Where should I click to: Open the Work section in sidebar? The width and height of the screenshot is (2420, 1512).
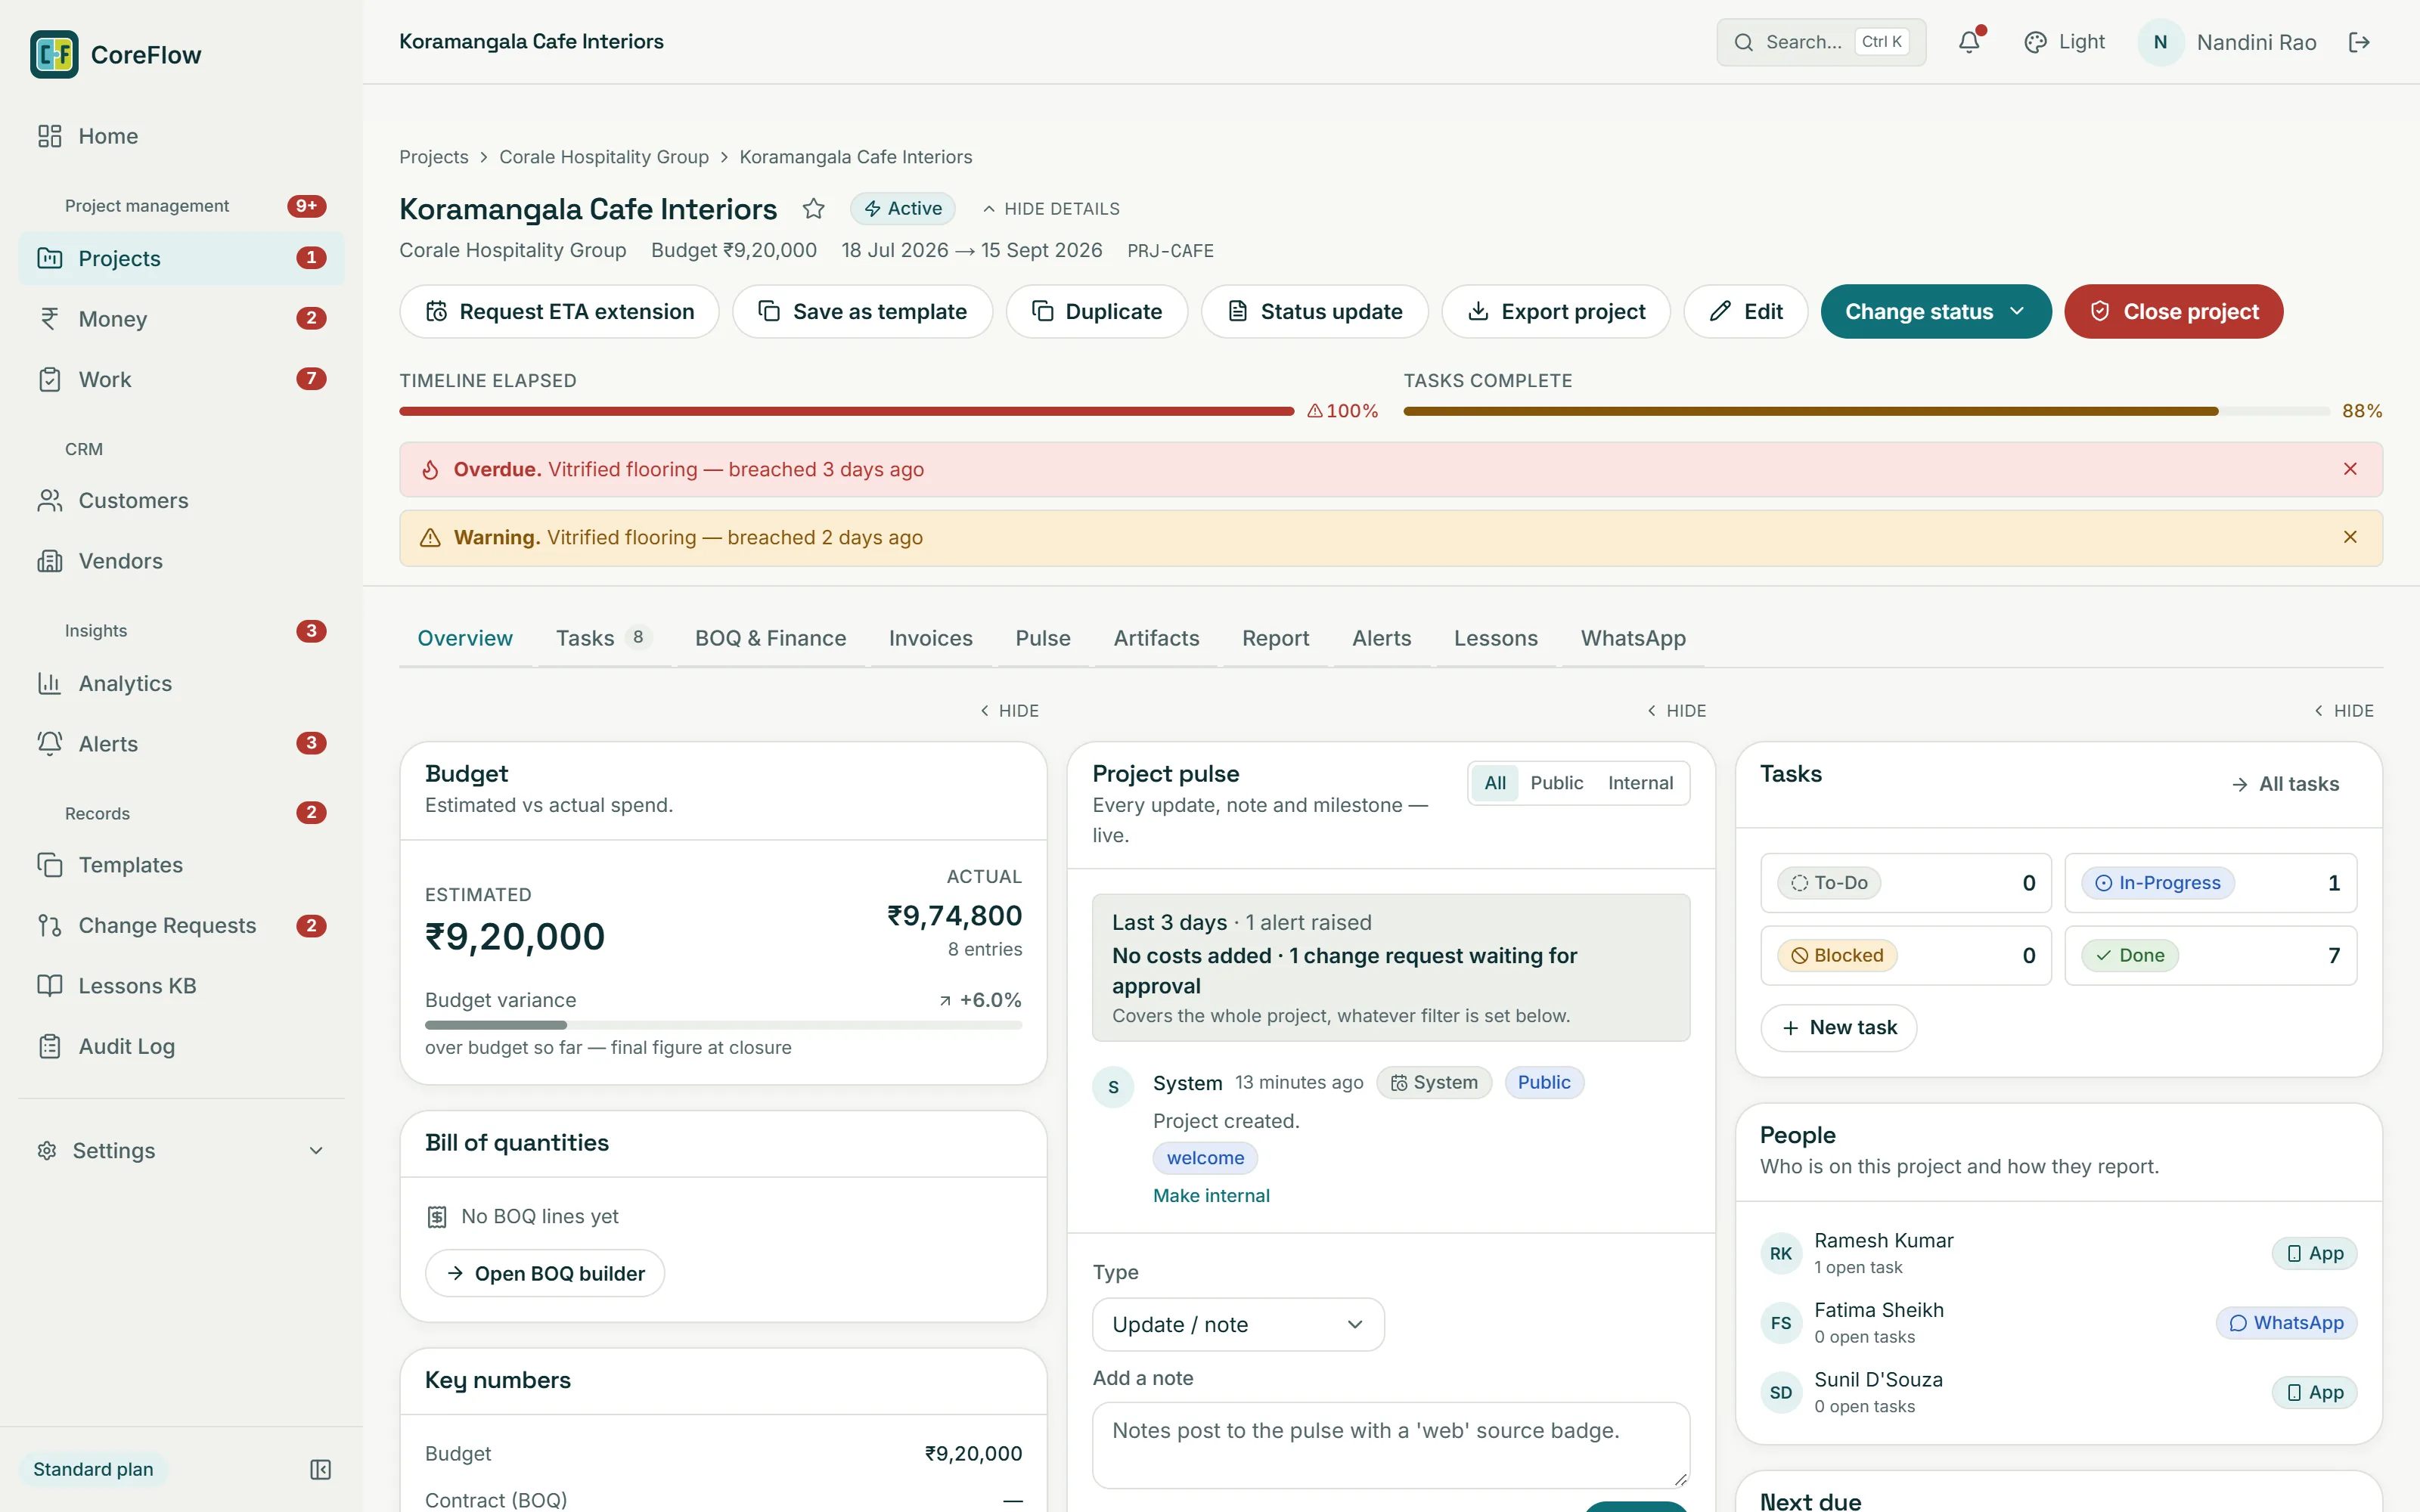click(181, 379)
